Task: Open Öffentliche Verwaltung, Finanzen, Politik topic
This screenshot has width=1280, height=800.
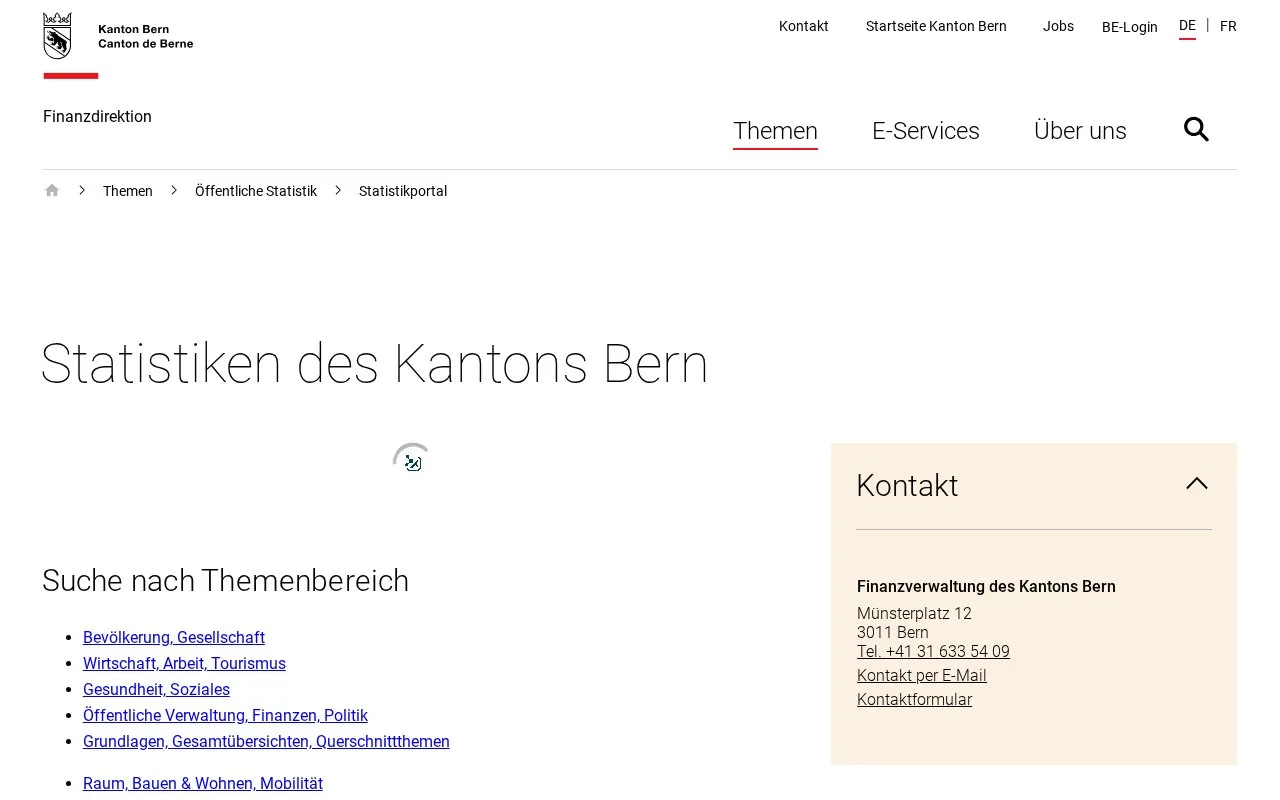Action: (x=225, y=715)
